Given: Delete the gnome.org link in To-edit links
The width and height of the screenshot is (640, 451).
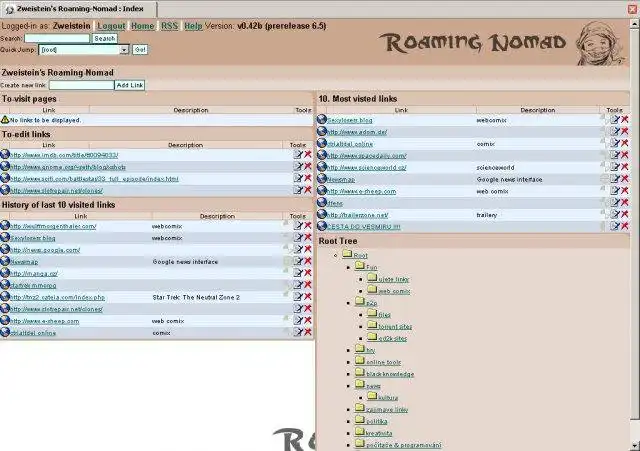Looking at the screenshot, I should tap(308, 166).
